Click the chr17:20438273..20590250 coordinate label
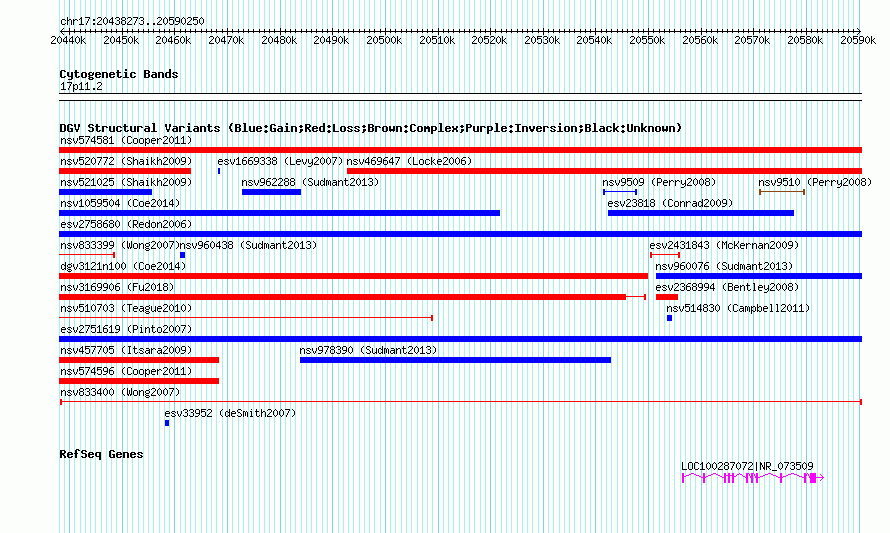Viewport: 890px width, 533px height. pyautogui.click(x=132, y=21)
